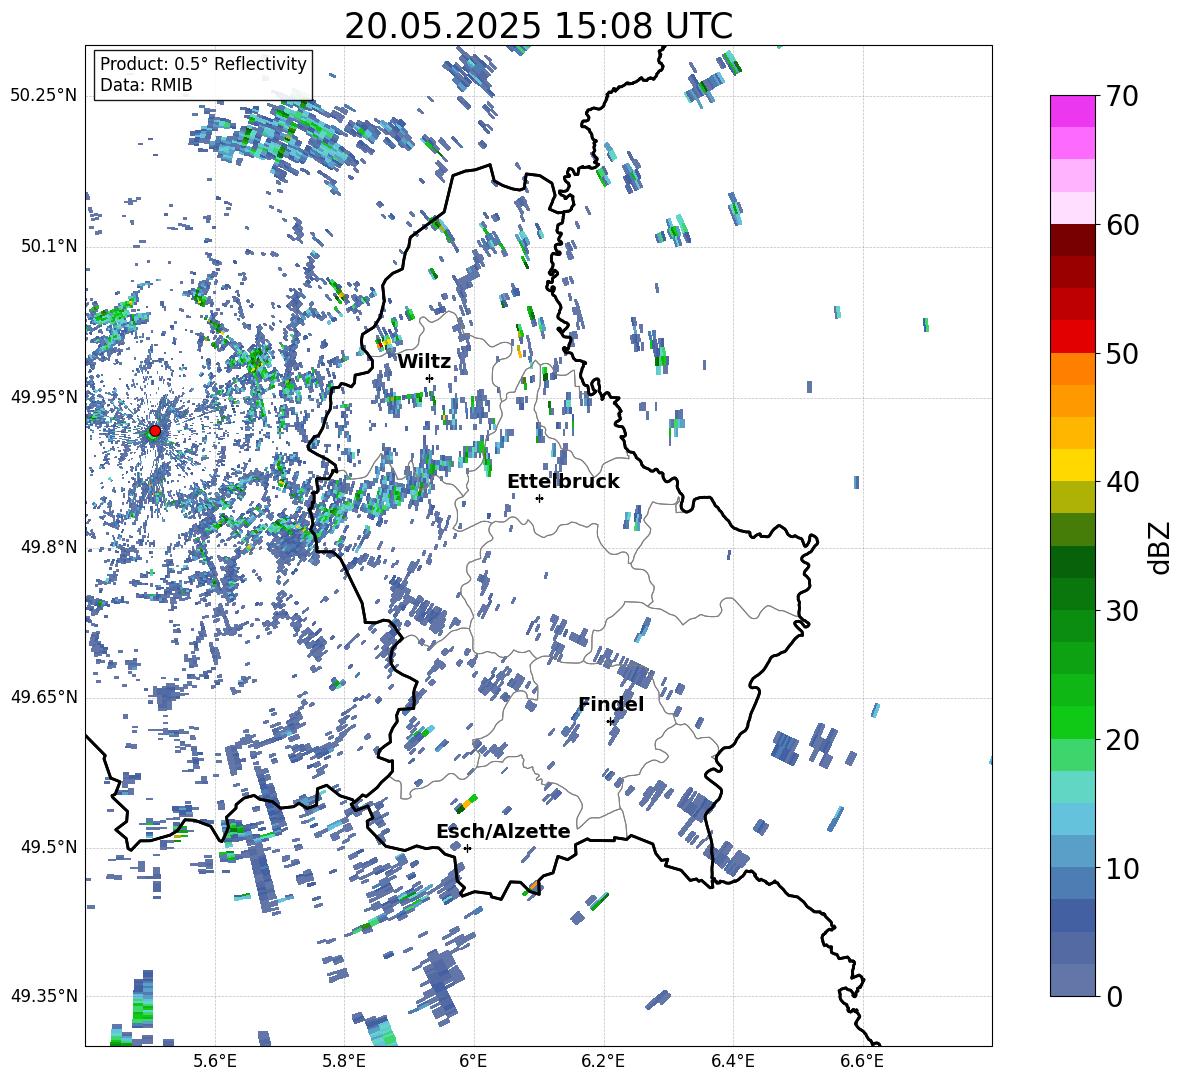Click the Esch/Alzette station cross marker

click(x=467, y=848)
